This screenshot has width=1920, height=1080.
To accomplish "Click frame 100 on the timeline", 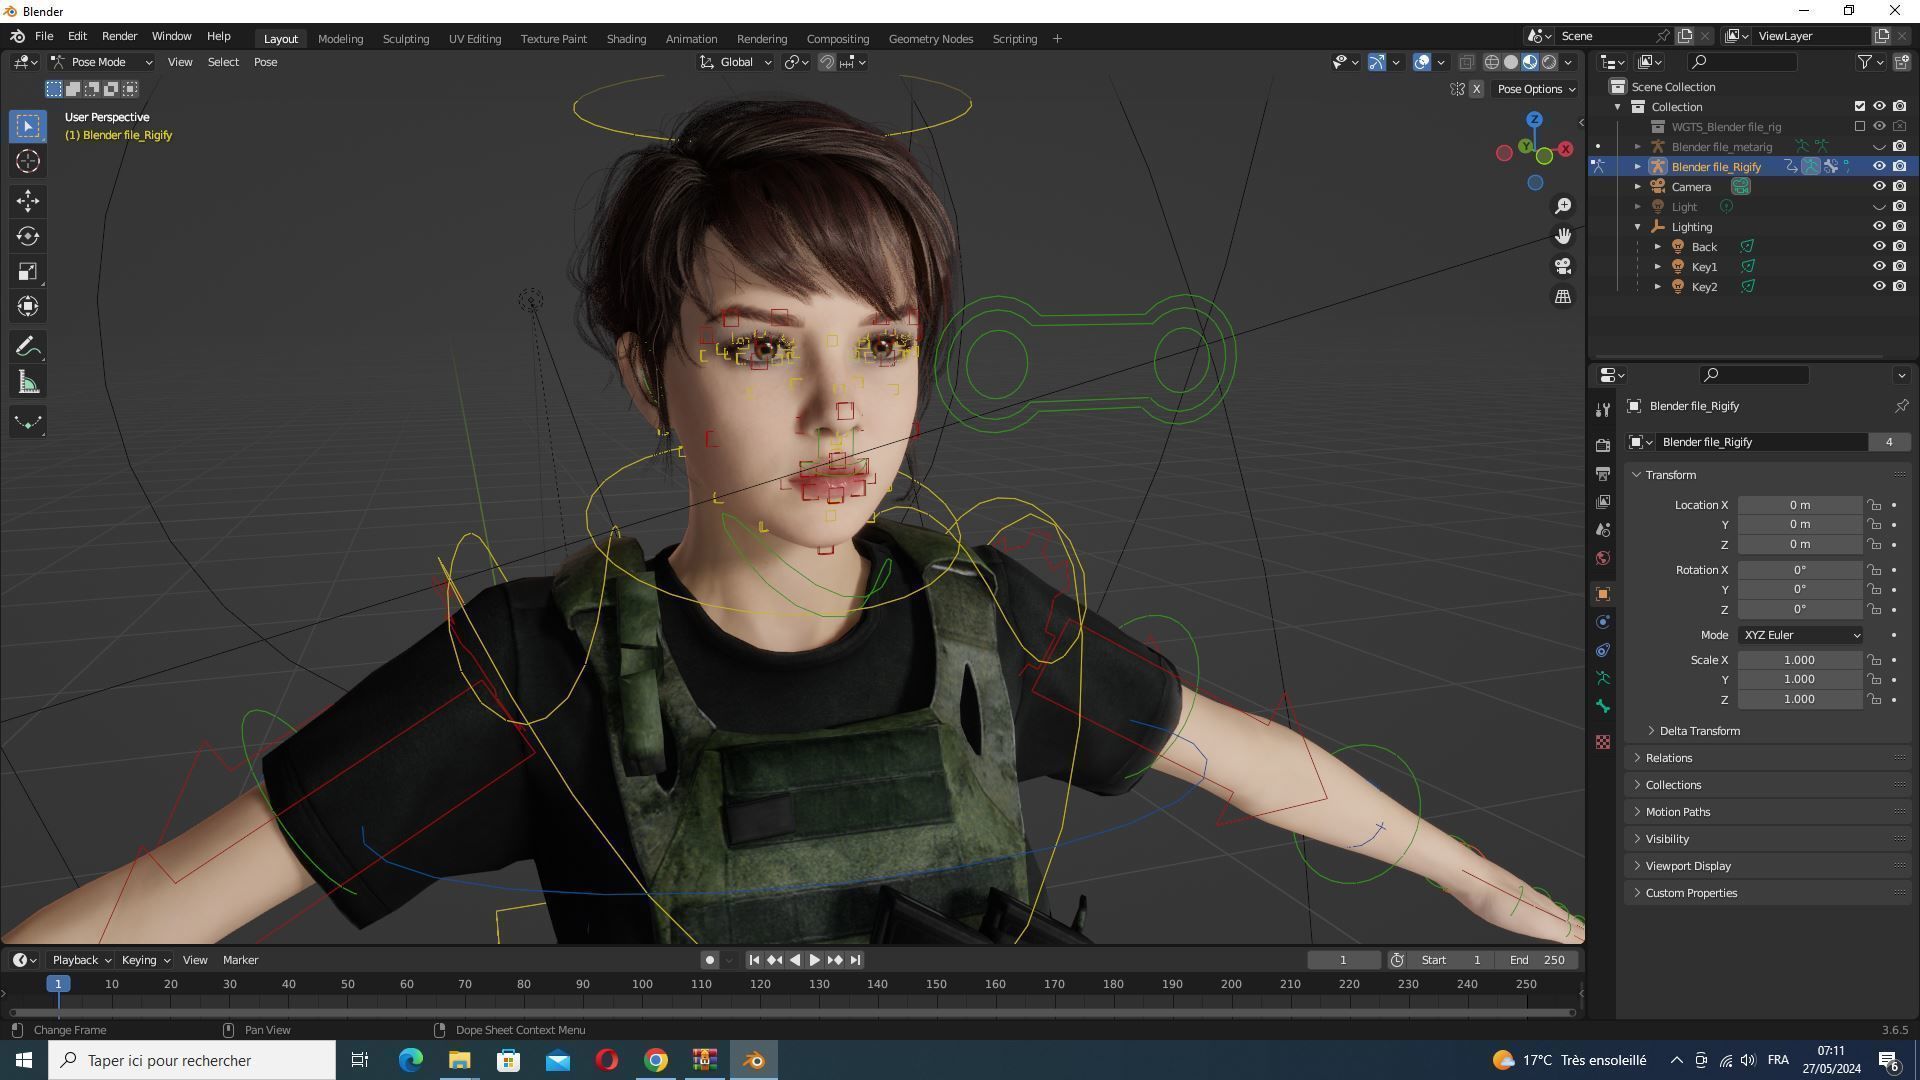I will pyautogui.click(x=642, y=985).
